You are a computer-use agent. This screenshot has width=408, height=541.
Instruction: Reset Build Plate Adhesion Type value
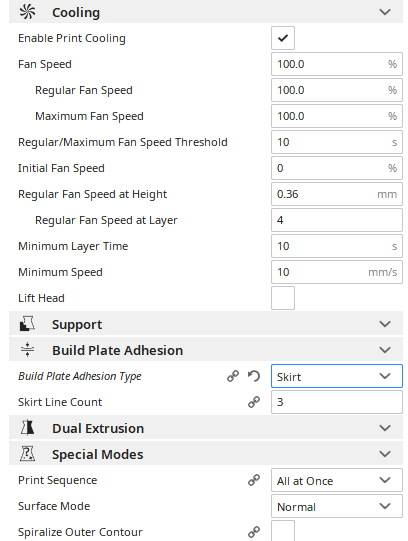pyautogui.click(x=254, y=376)
